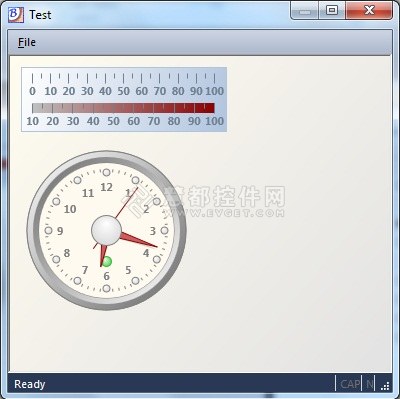This screenshot has width=400, height=399.
Task: Click the CAP indicator in status bar
Action: [x=350, y=384]
